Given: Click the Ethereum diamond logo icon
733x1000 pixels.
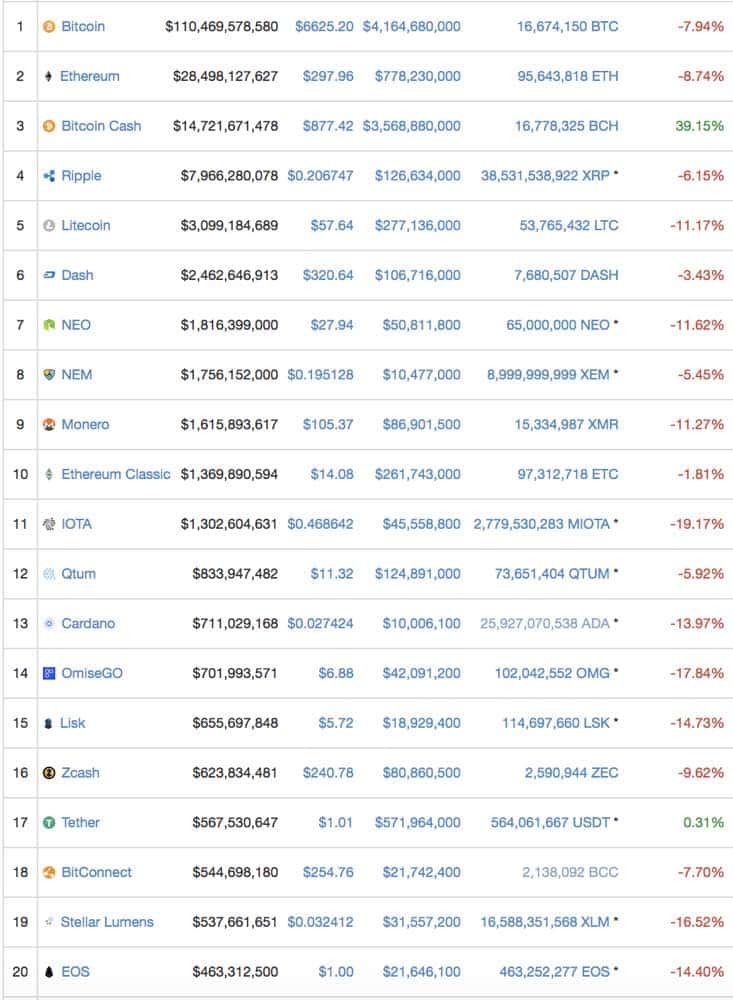Looking at the screenshot, I should click(x=49, y=76).
